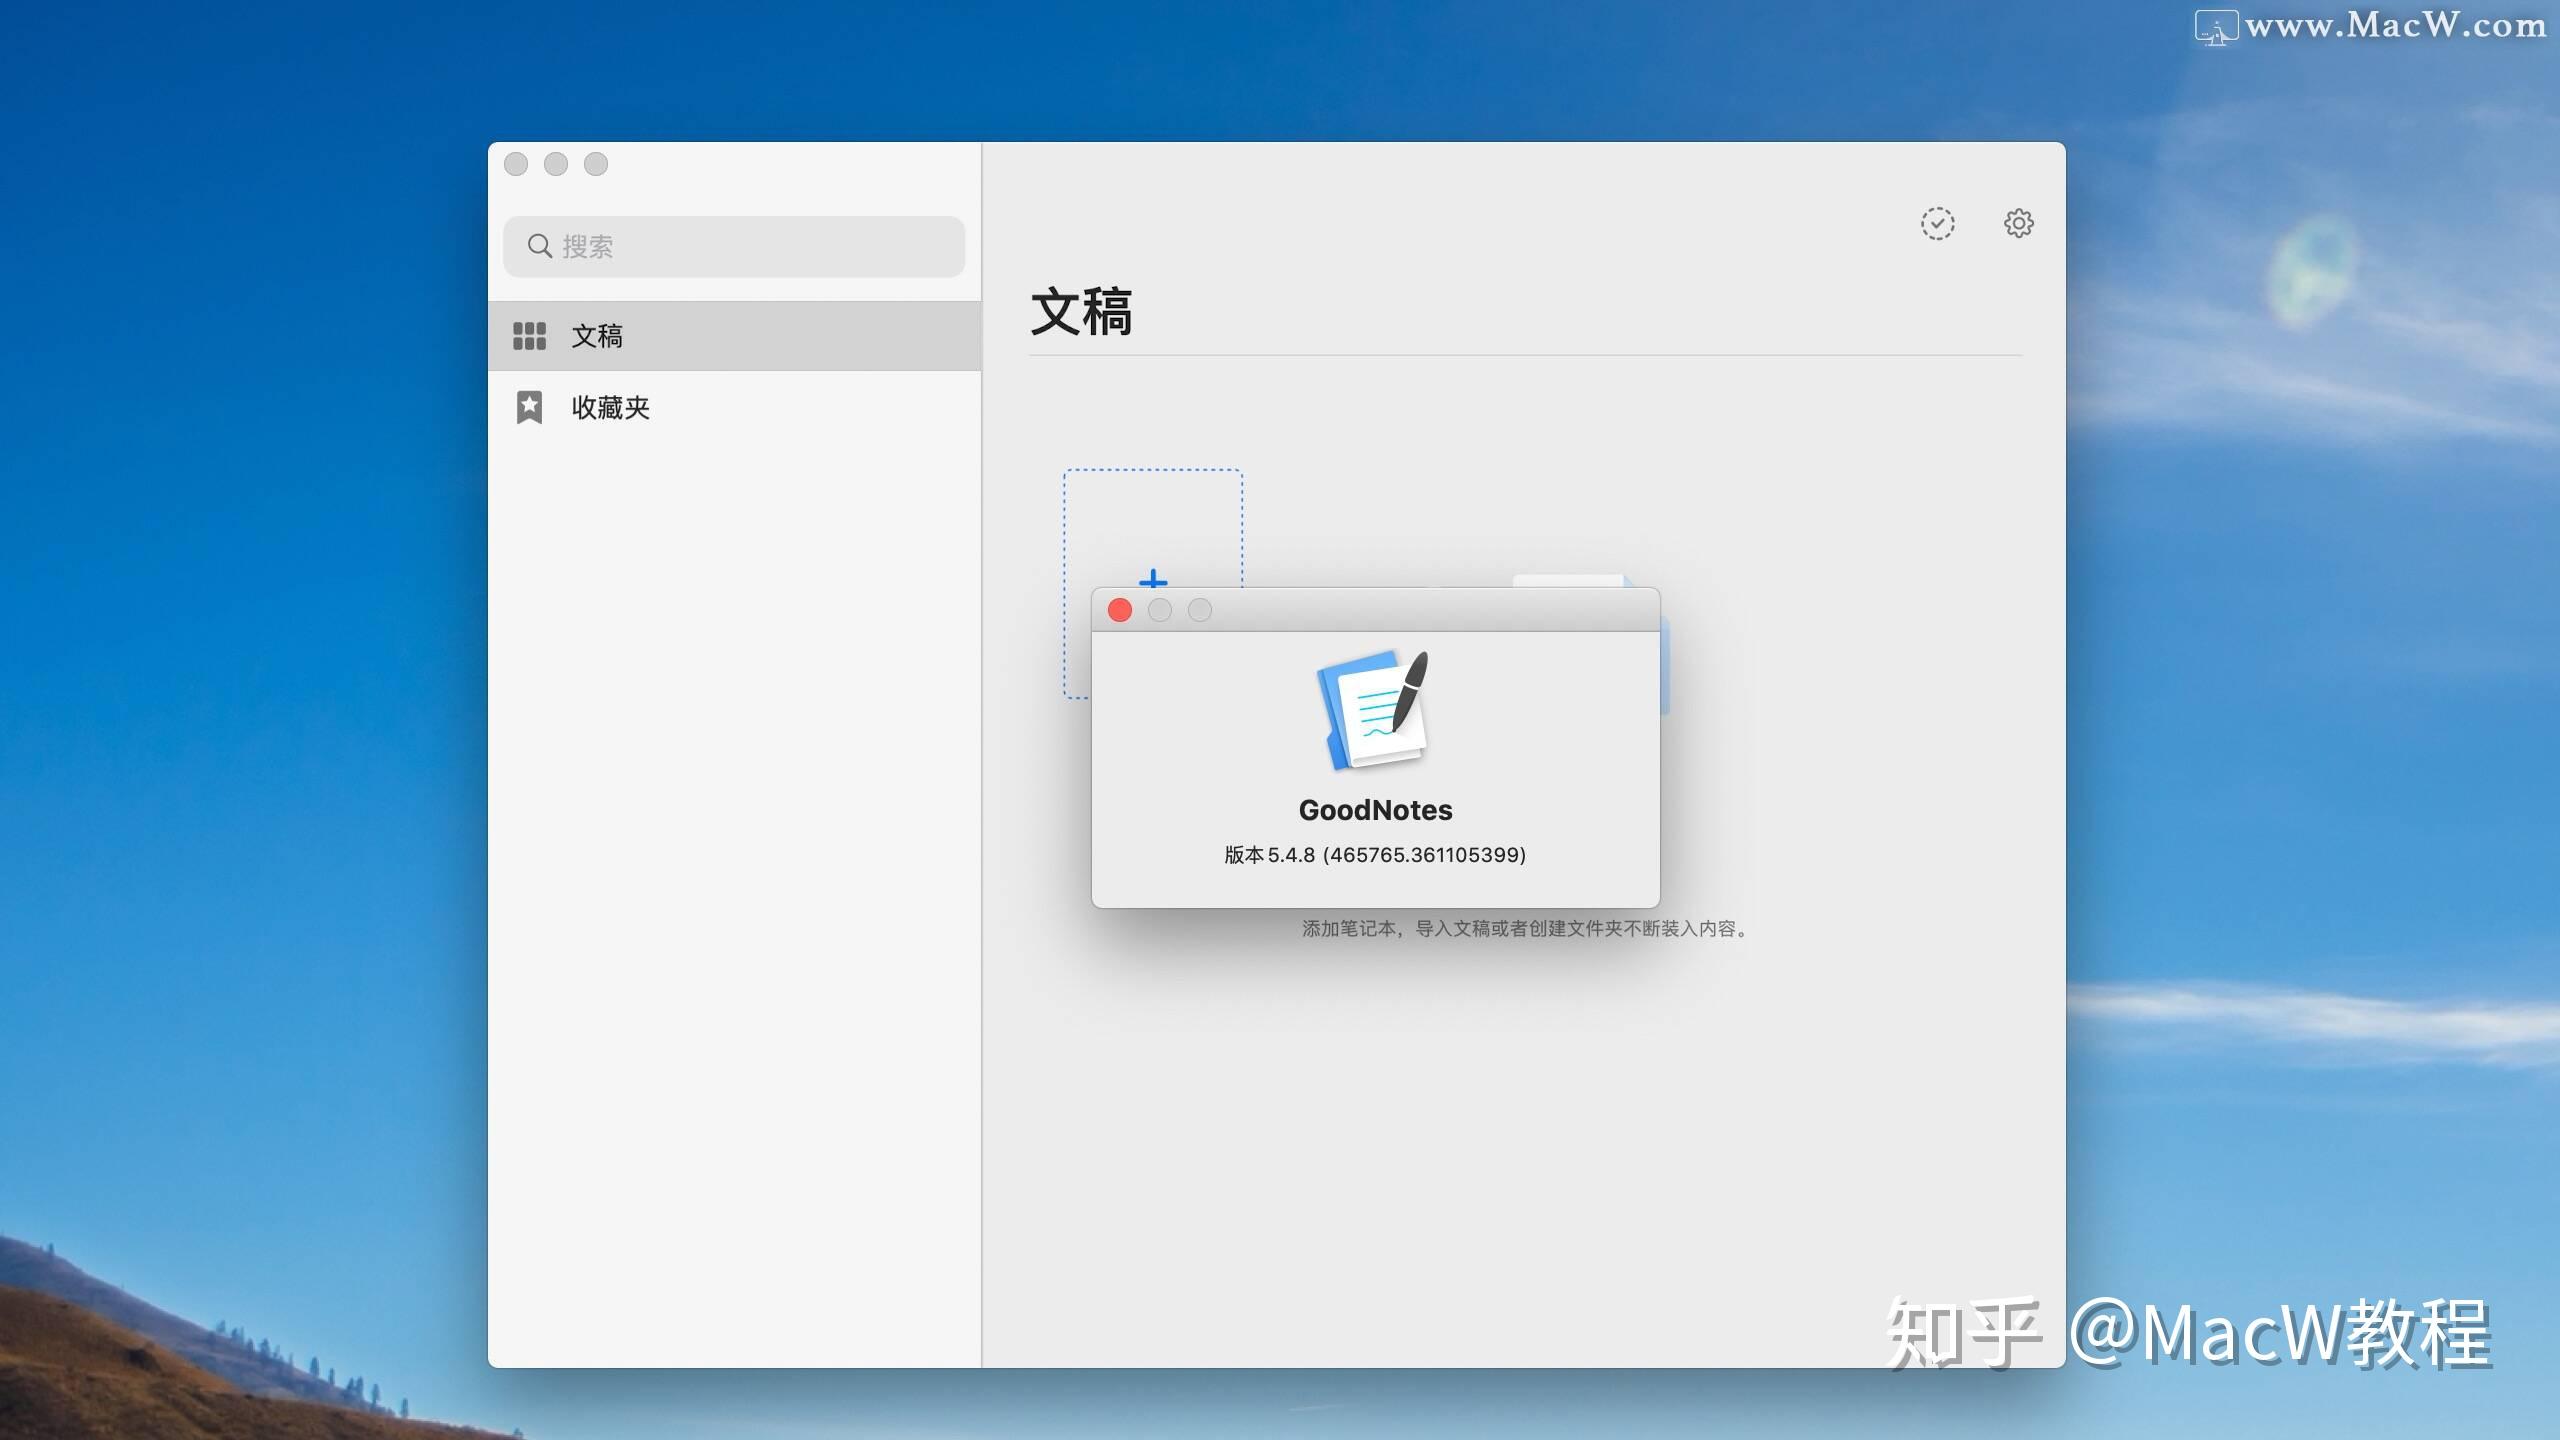The image size is (2560, 1440).
Task: Click the magnifying glass in the search bar
Action: (x=541, y=246)
